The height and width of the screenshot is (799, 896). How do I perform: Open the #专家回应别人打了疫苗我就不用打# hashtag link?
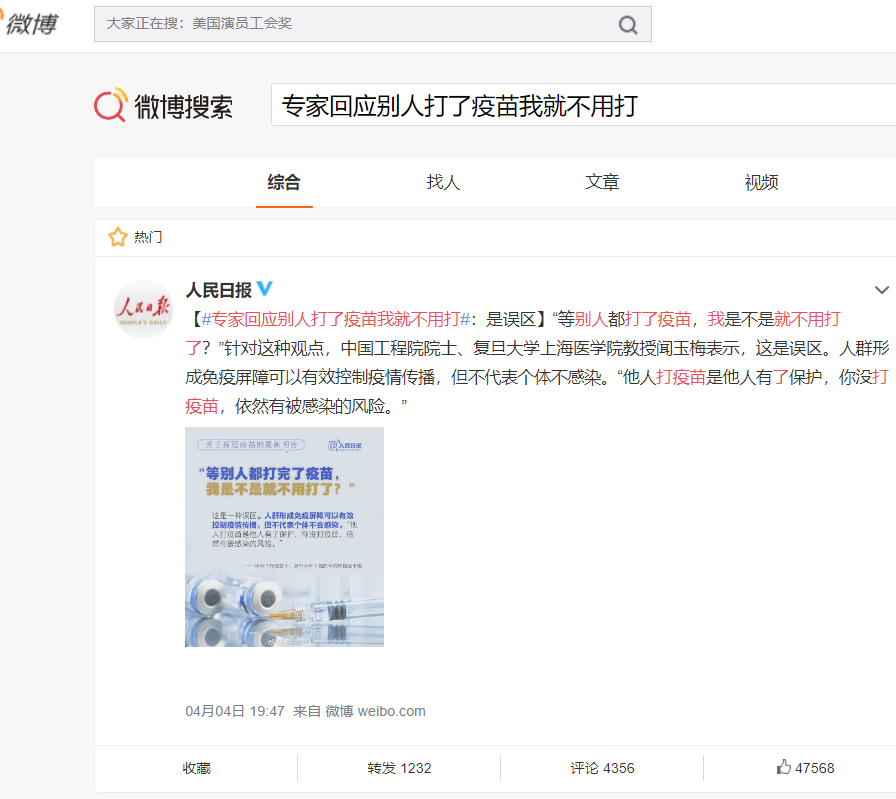pos(336,319)
